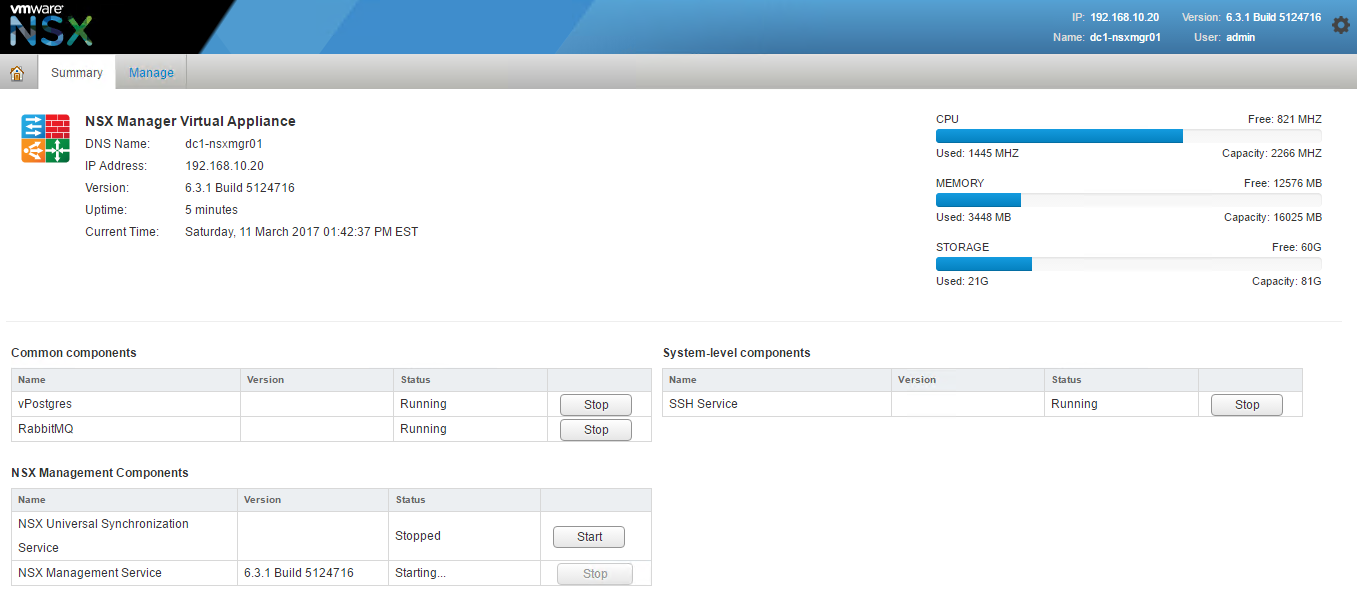Click the CPU Capacity 2266 MHZ text
1357x592 pixels.
(1272, 153)
